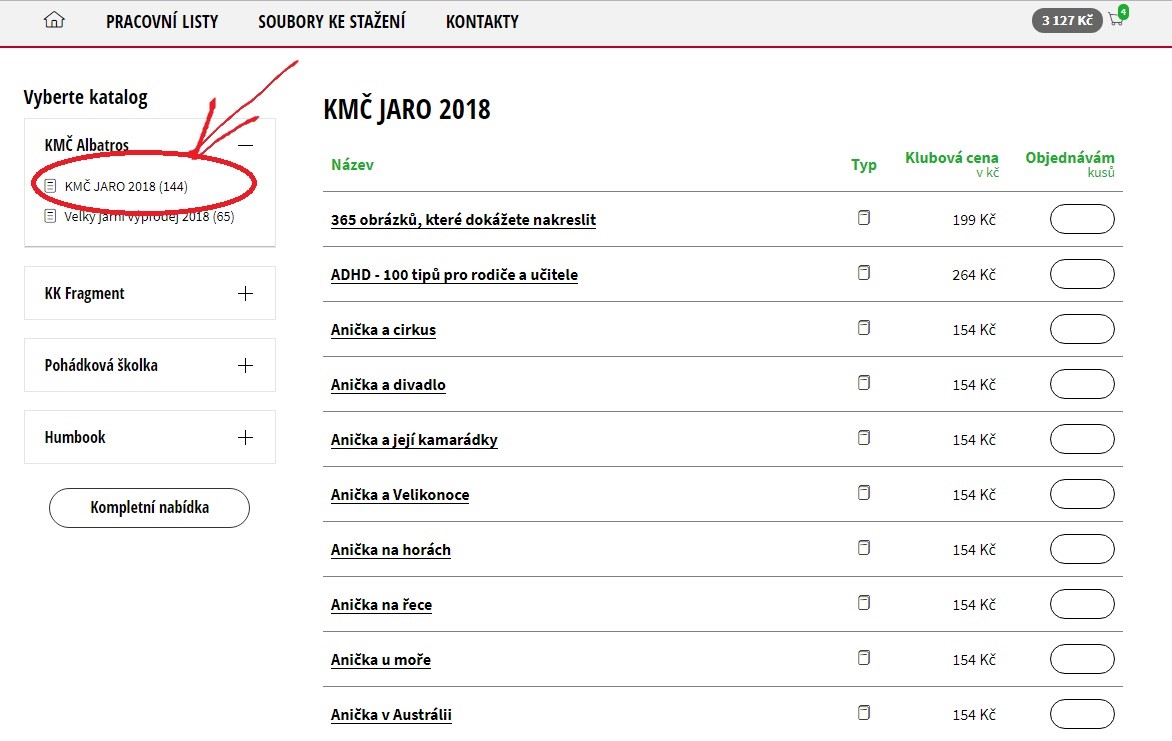Open the Anička a Velikonoce link
Viewport: 1172px width, 741px height.
400,495
